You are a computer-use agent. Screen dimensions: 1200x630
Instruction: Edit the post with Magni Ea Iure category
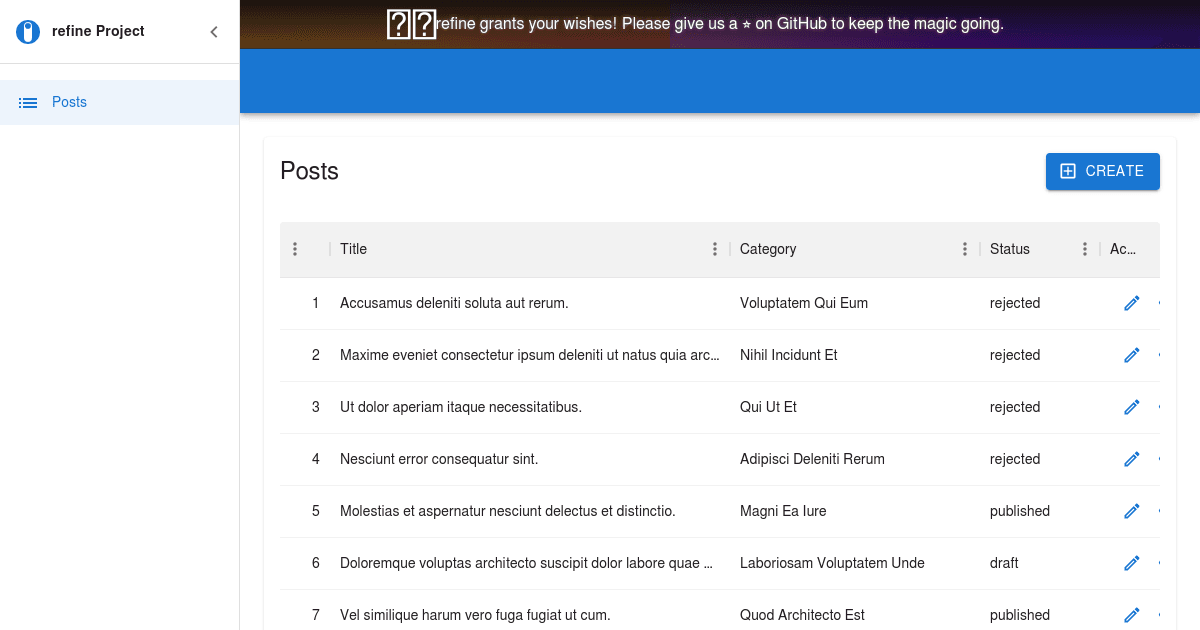click(1132, 511)
